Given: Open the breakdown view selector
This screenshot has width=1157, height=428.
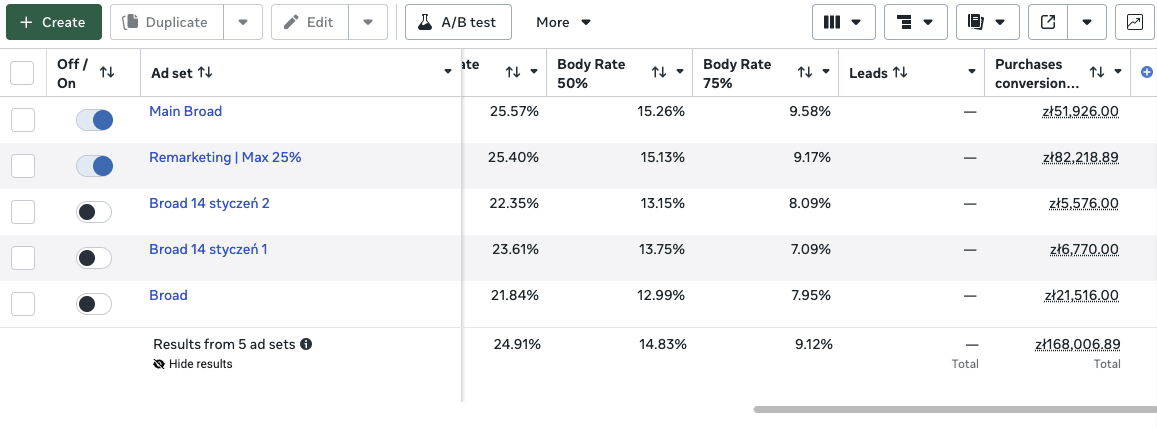Looking at the screenshot, I should coord(915,22).
